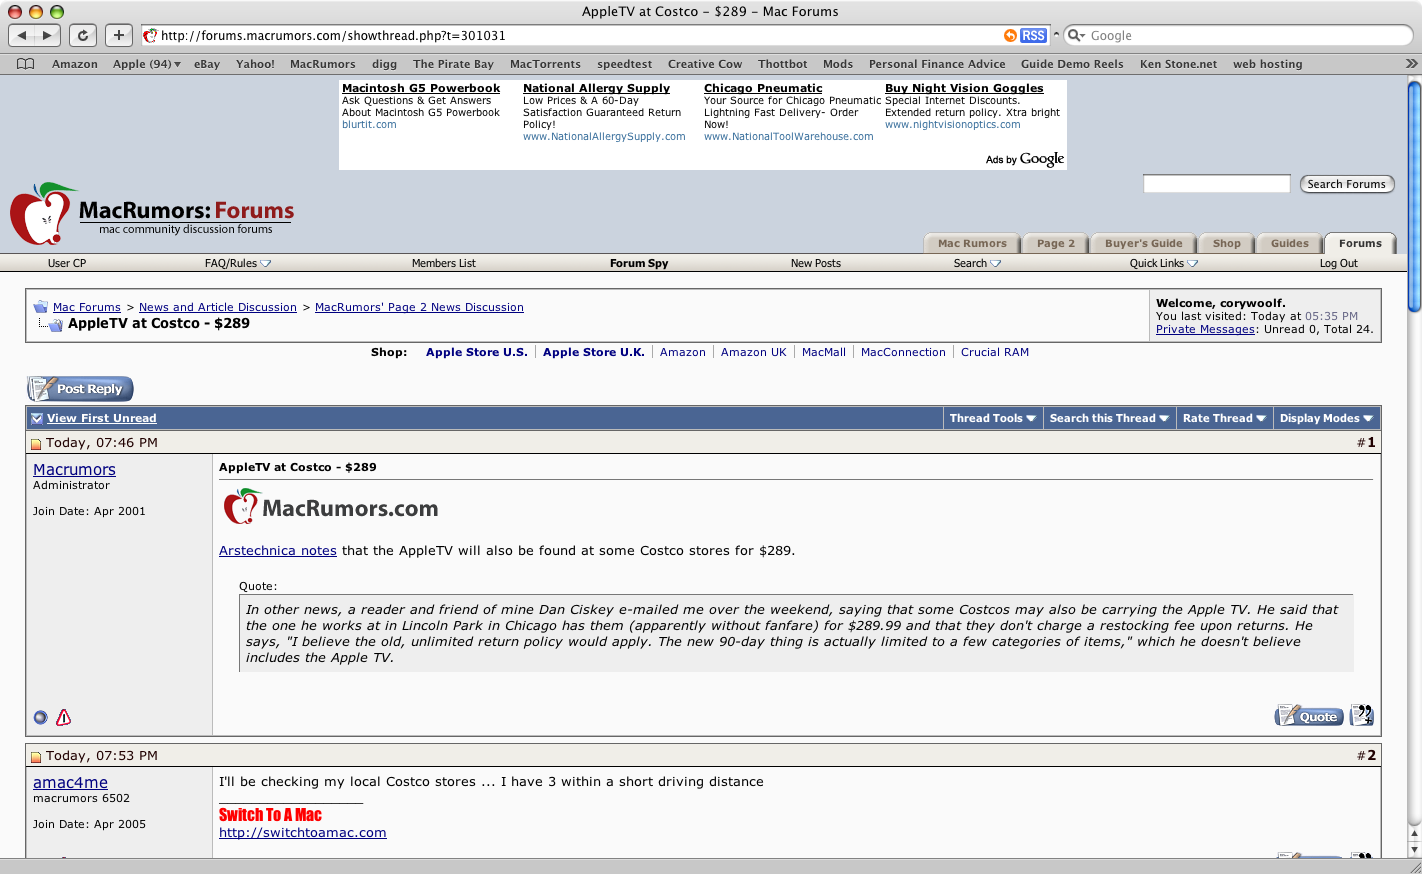Add bookmark with the plus button
Image resolution: width=1422 pixels, height=874 pixels.
(118, 35)
